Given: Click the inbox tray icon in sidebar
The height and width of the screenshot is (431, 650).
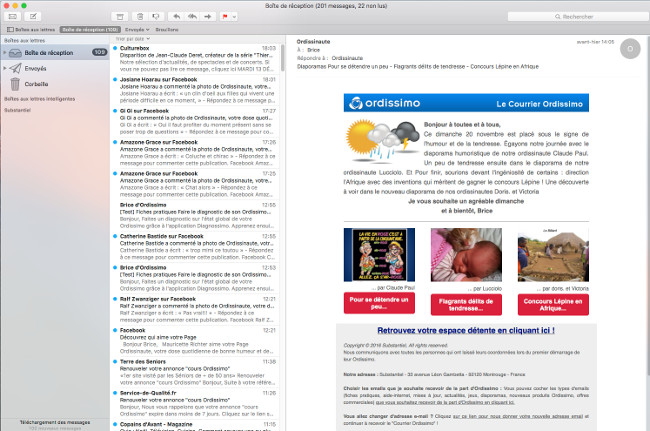Looking at the screenshot, I should (15, 53).
